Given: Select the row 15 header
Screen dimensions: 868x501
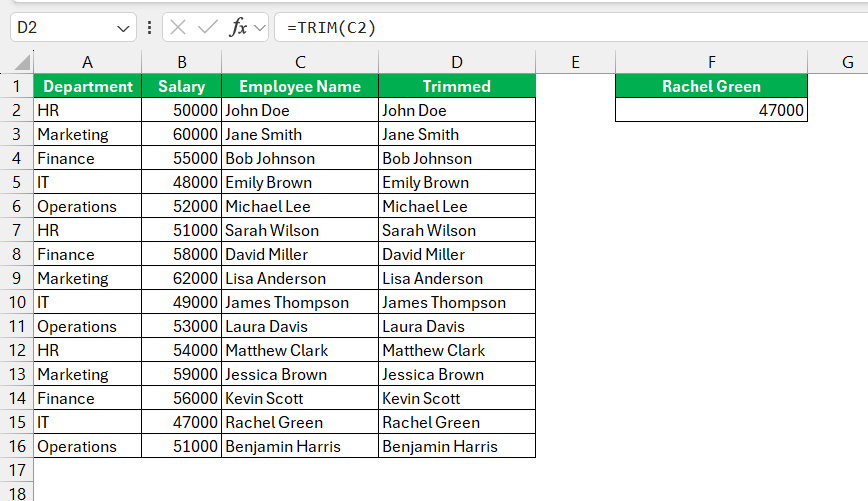Looking at the screenshot, I should (17, 422).
